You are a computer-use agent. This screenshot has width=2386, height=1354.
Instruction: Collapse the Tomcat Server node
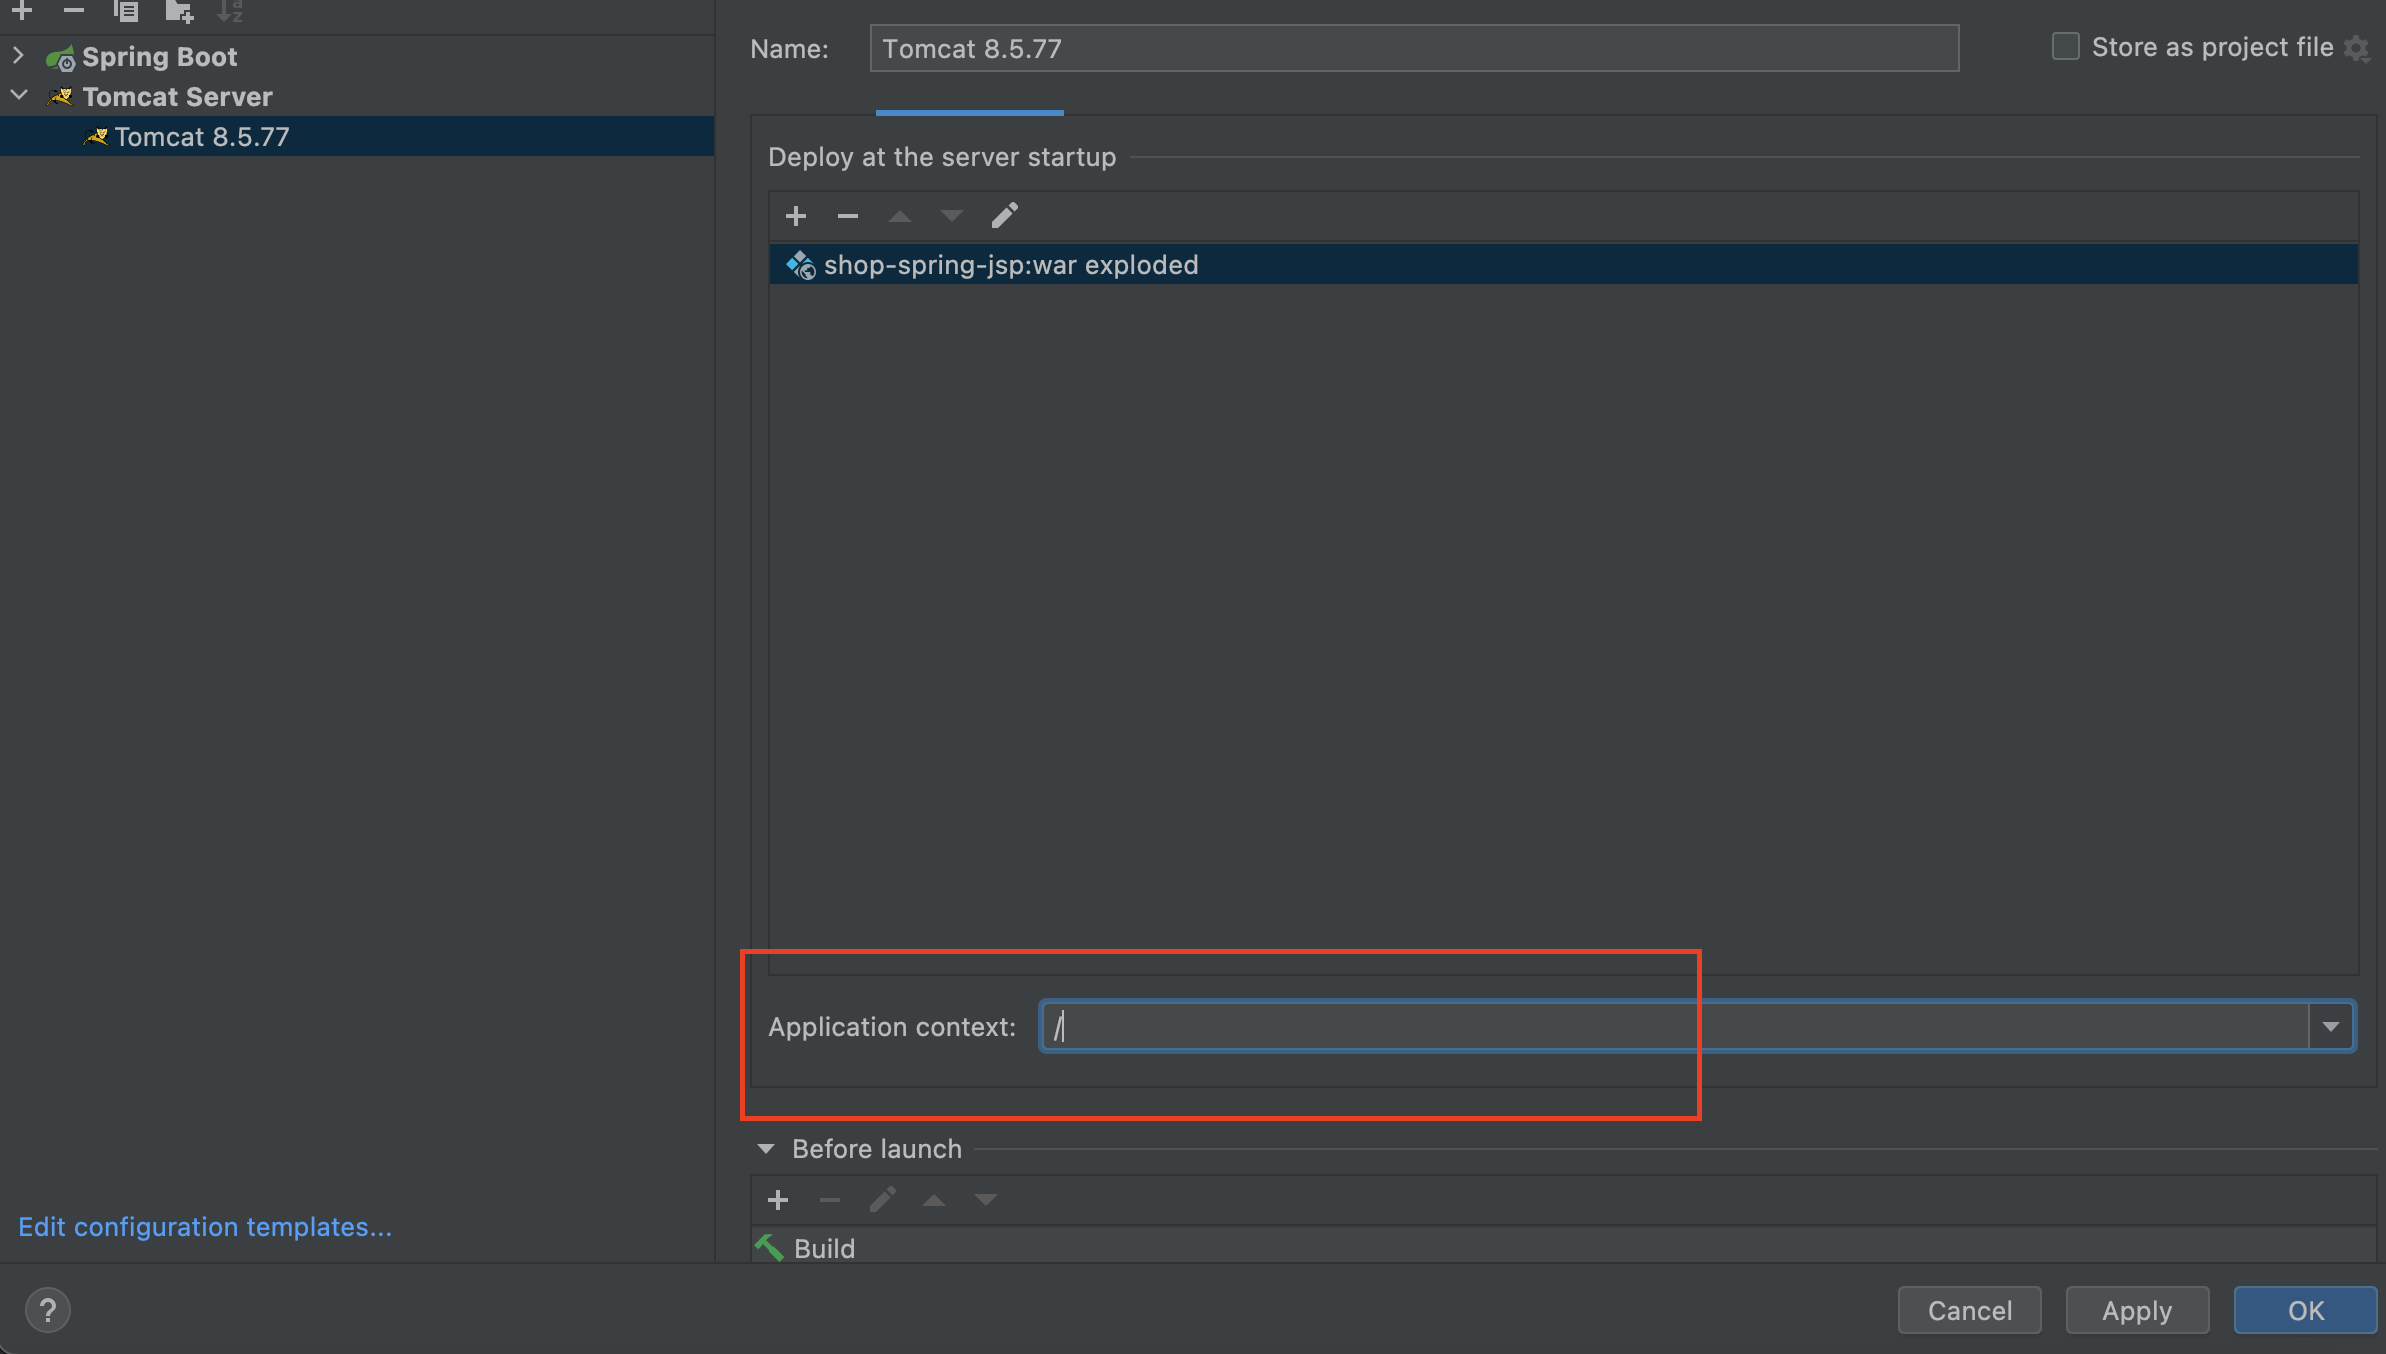(18, 96)
